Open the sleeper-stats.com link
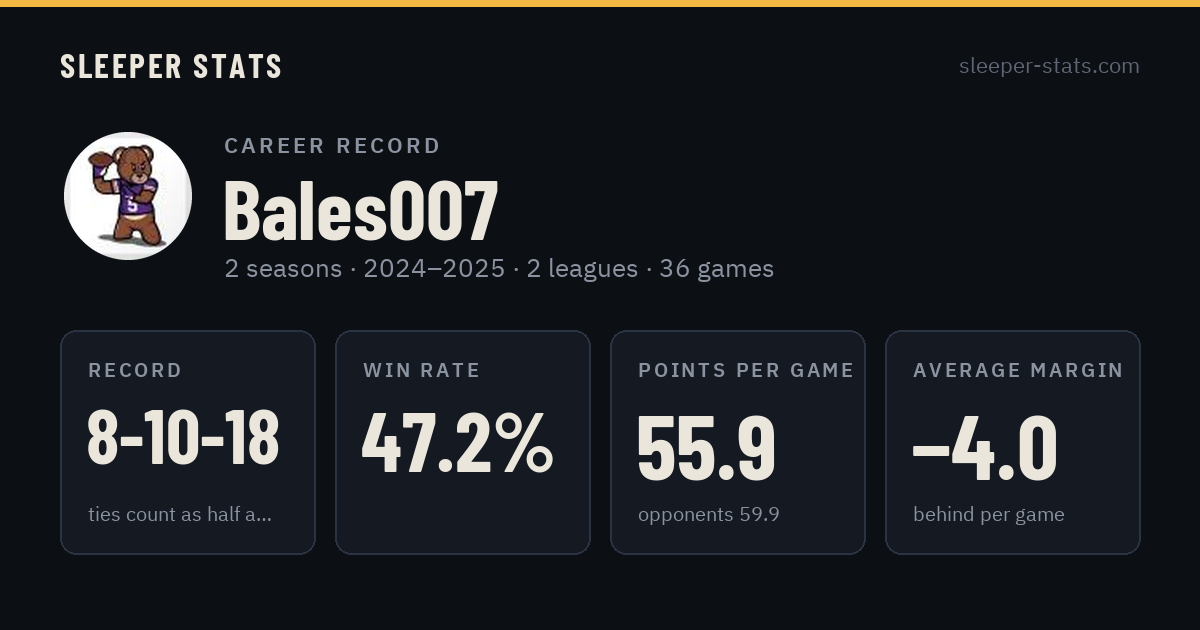The image size is (1200, 630). coord(1049,66)
